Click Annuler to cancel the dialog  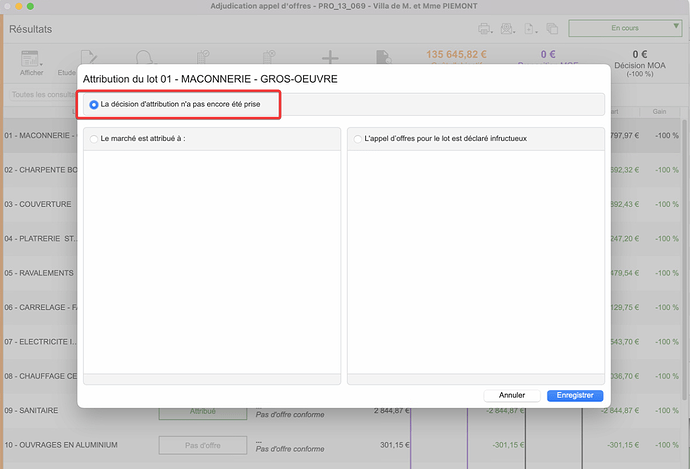(x=512, y=395)
